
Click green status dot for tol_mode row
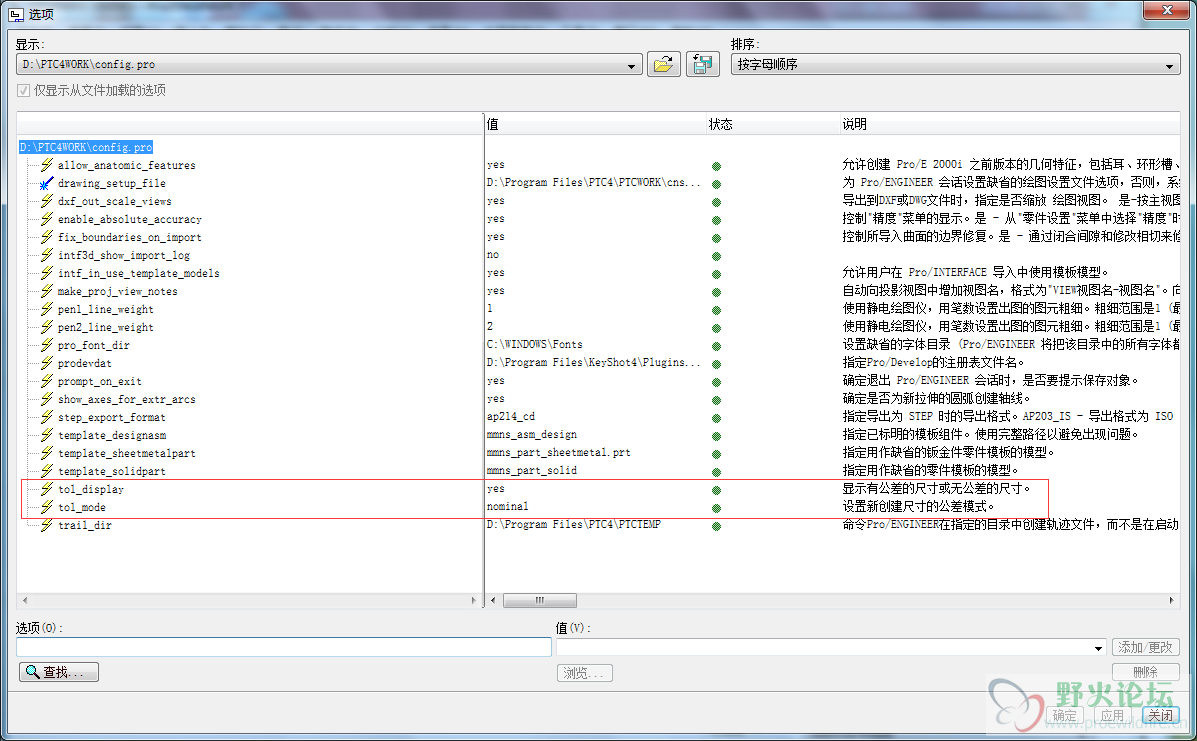(716, 508)
